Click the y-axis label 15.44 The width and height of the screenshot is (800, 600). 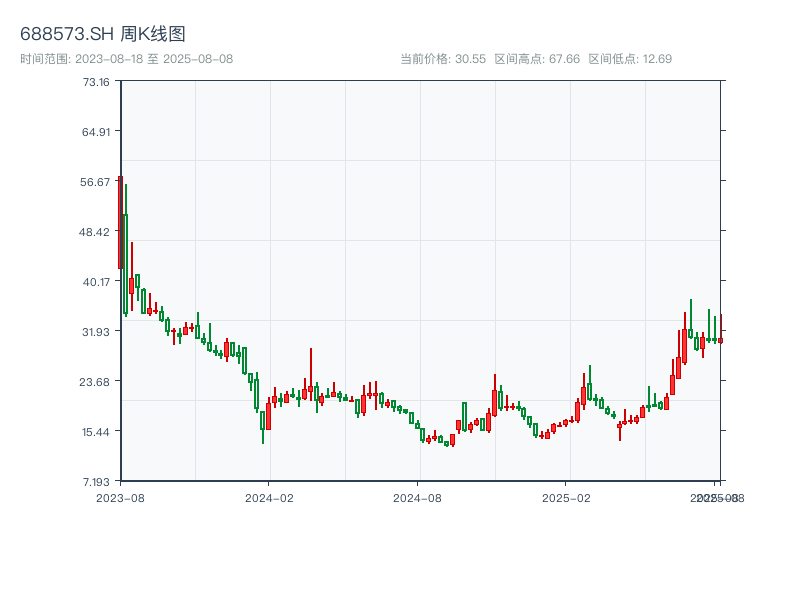click(x=96, y=432)
